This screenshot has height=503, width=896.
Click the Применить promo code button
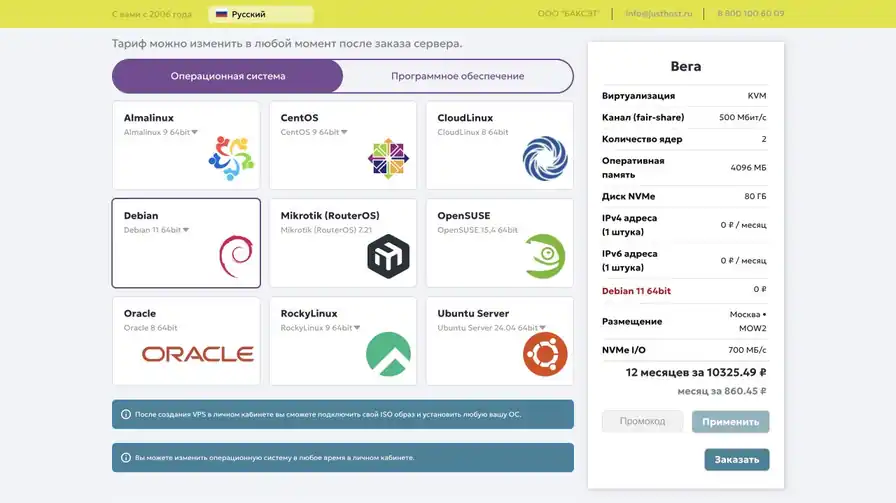730,422
